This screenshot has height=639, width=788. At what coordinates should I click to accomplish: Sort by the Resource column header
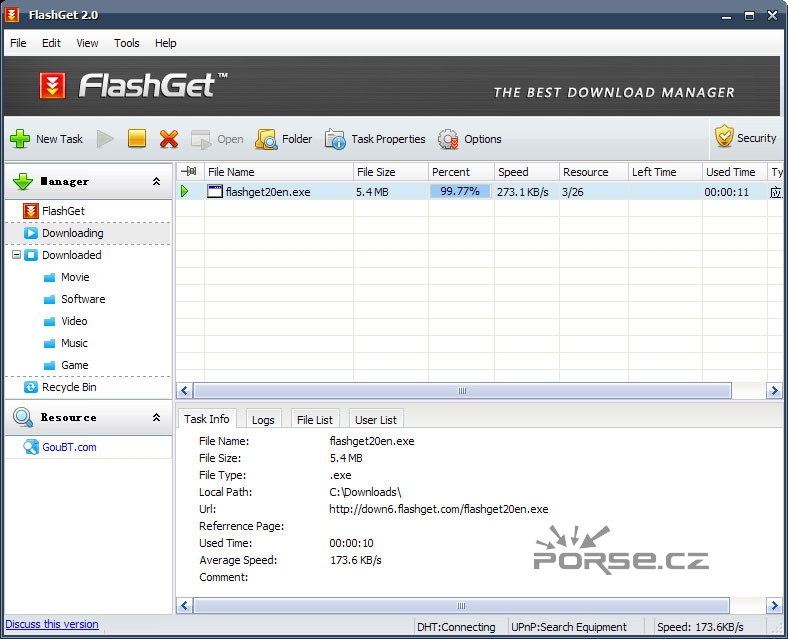(x=594, y=172)
